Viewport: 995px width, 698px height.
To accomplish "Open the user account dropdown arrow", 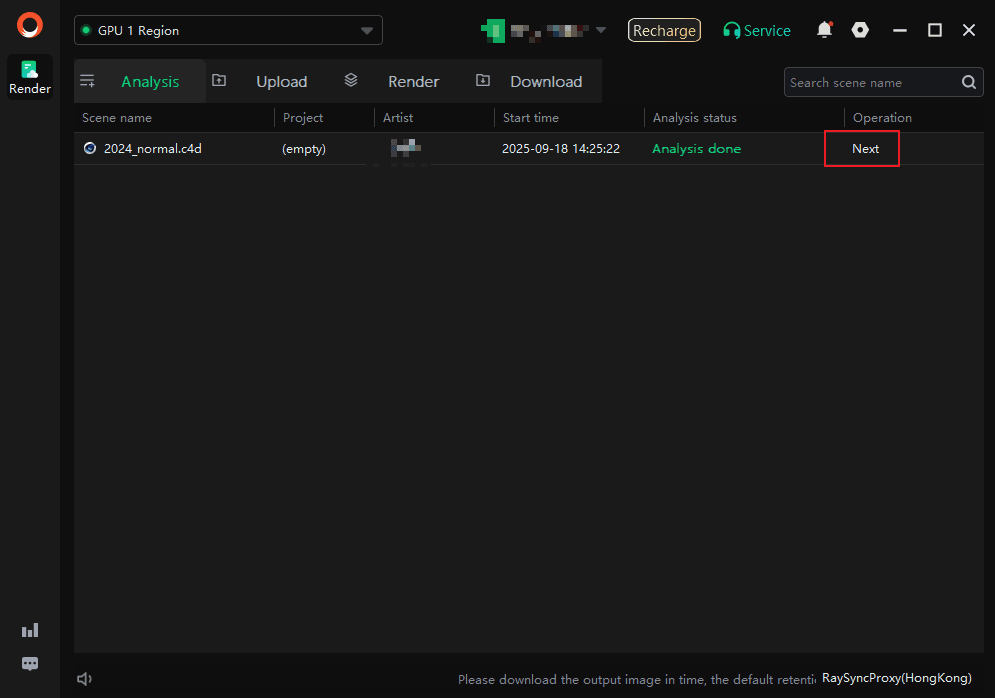I will click(x=601, y=30).
